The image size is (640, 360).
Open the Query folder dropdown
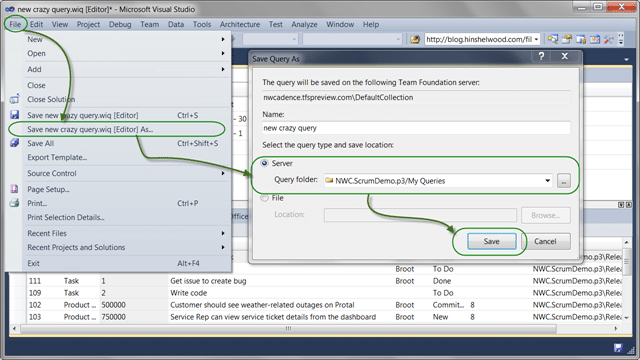pos(547,180)
